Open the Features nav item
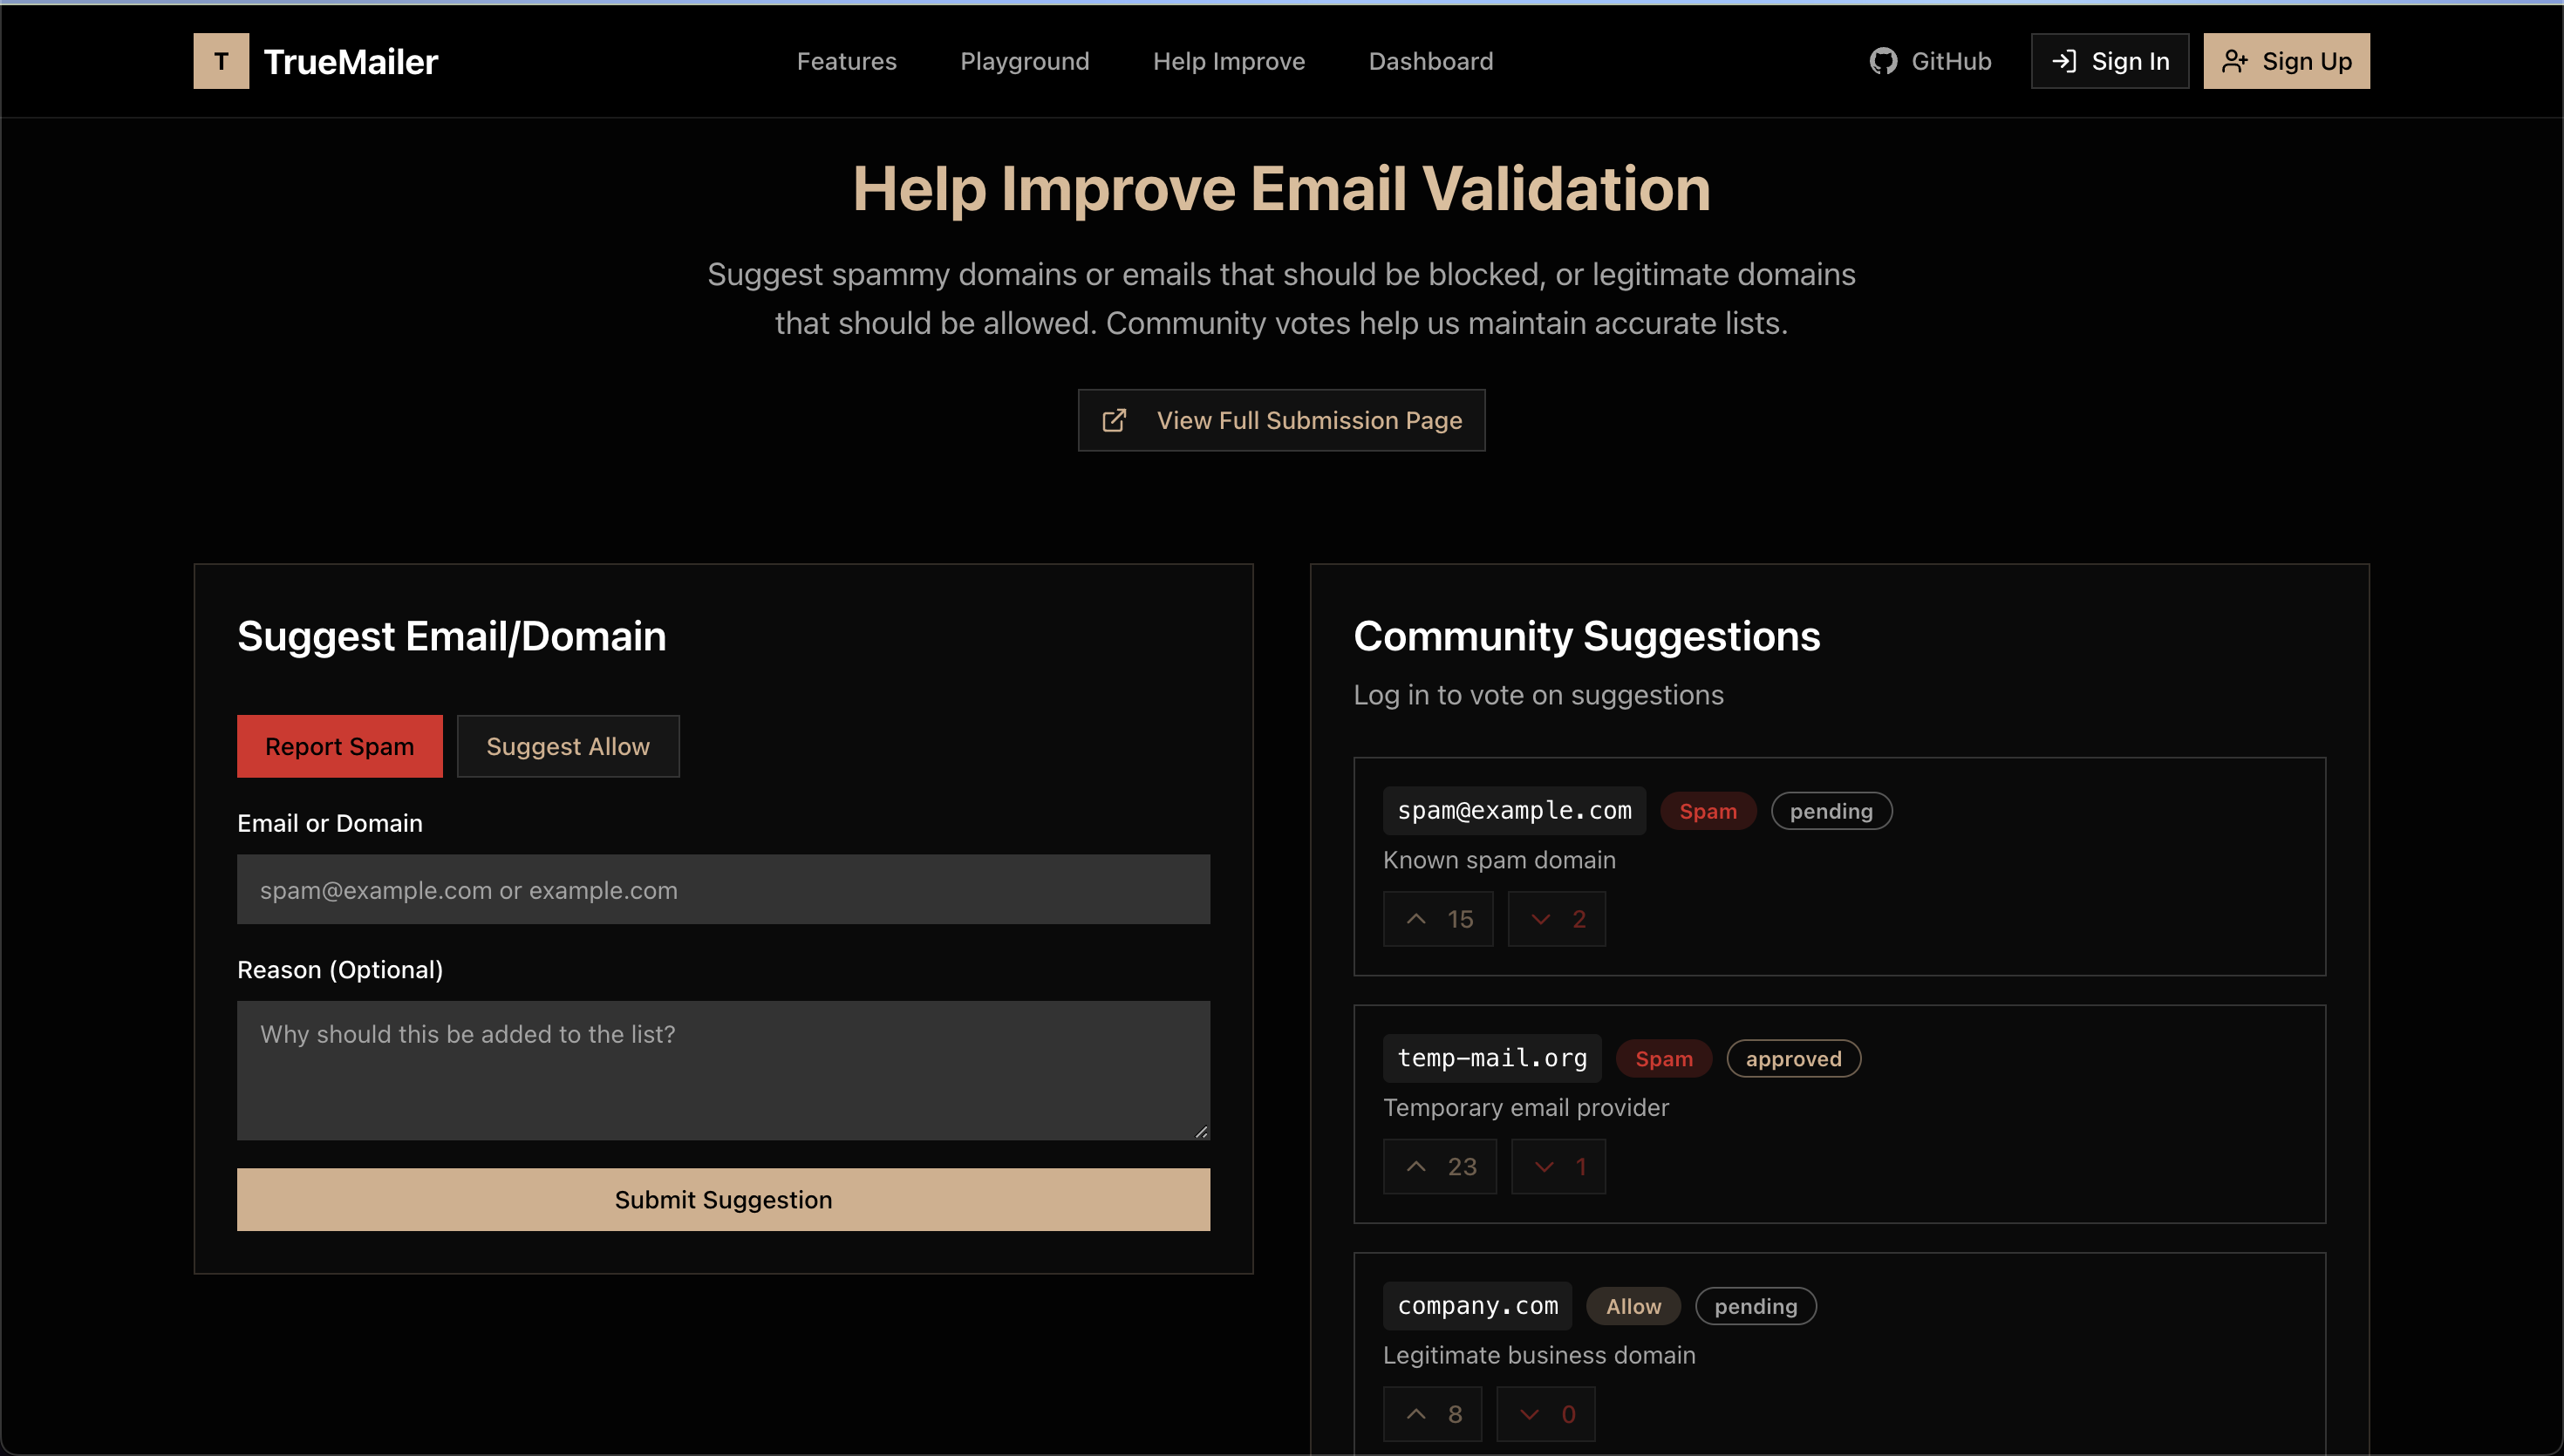Screen dimensions: 2564x1456 pyautogui.click(x=846, y=61)
